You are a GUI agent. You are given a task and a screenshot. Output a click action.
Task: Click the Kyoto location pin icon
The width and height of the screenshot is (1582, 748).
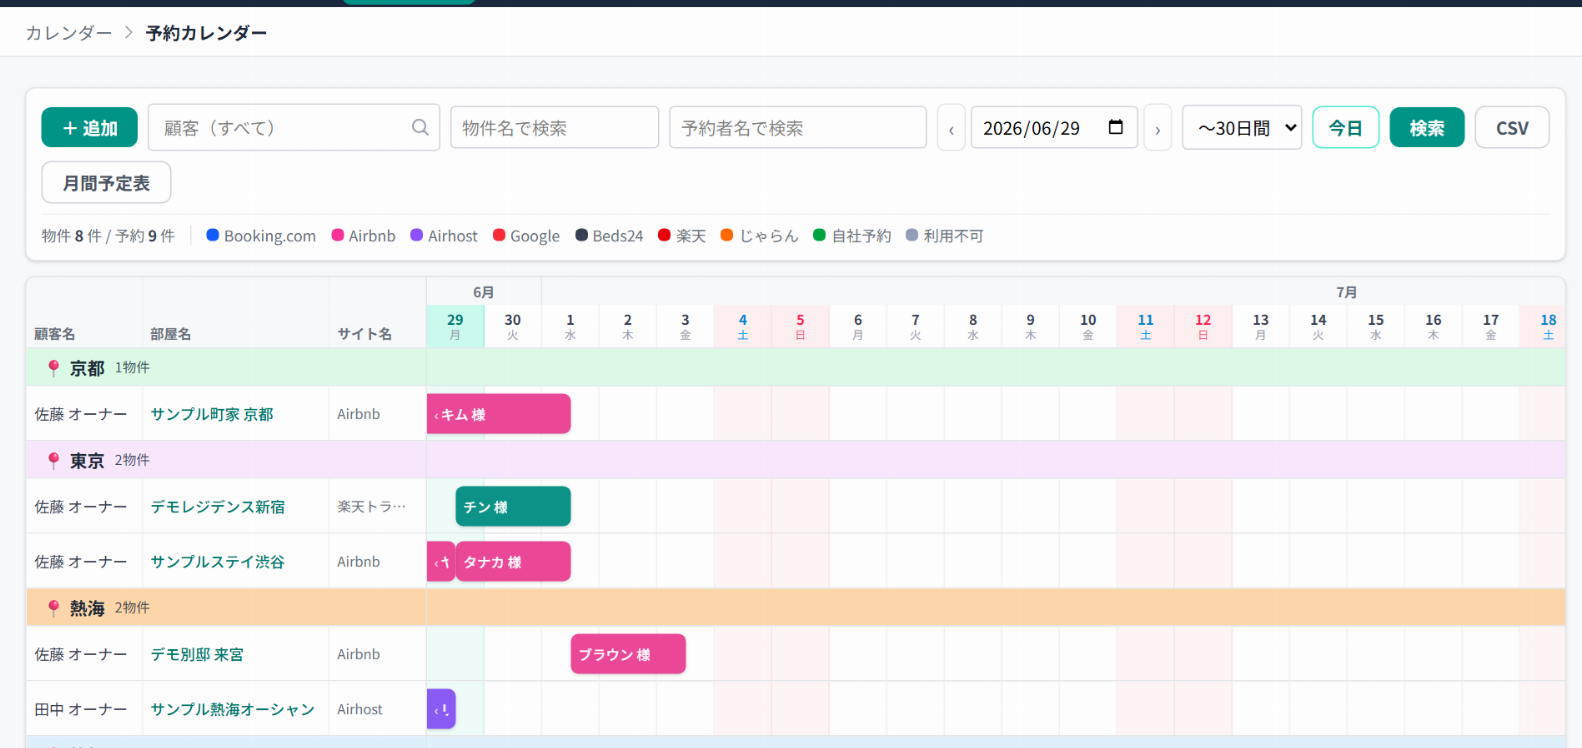pyautogui.click(x=54, y=368)
